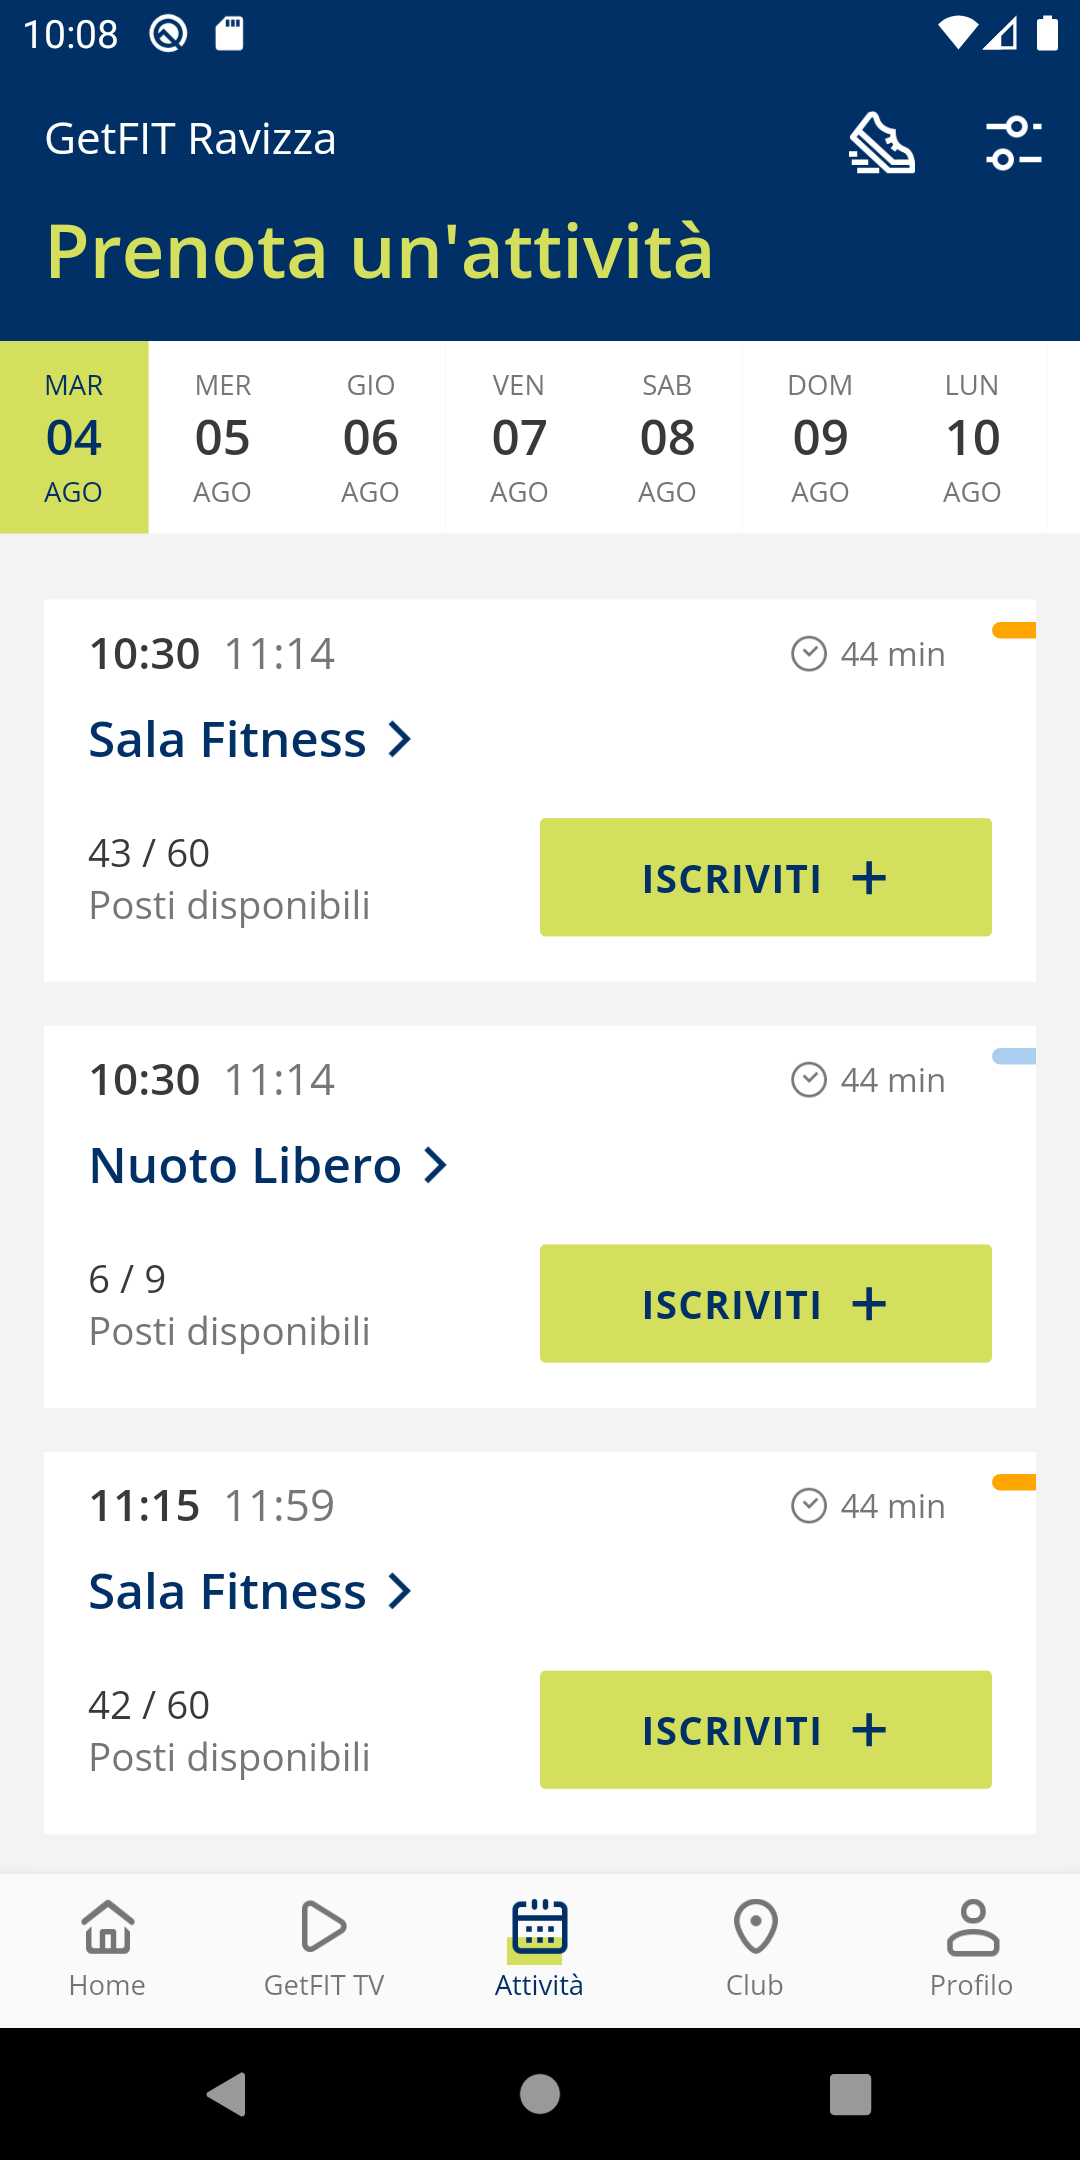This screenshot has height=2160, width=1080.
Task: Select Saturday 08 AGO date tab
Action: (667, 438)
